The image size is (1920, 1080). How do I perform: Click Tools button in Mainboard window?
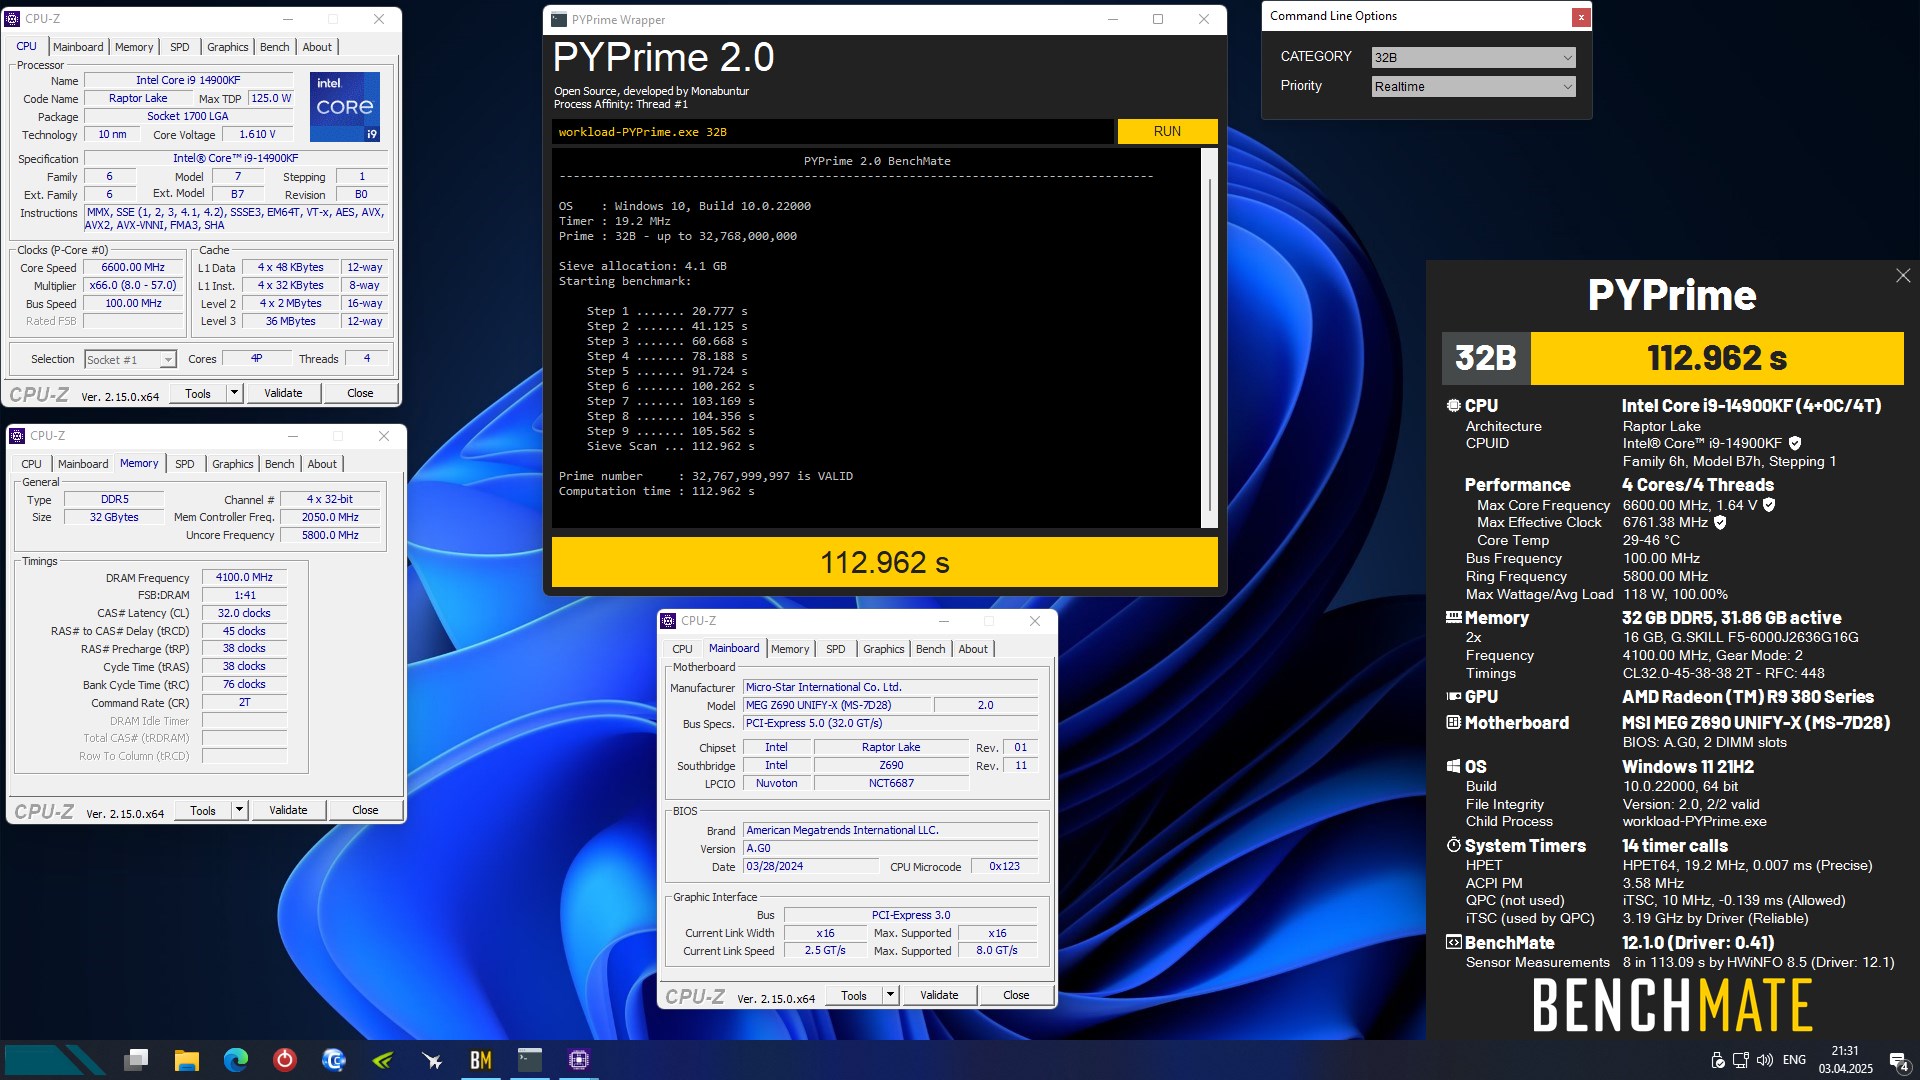[x=854, y=995]
